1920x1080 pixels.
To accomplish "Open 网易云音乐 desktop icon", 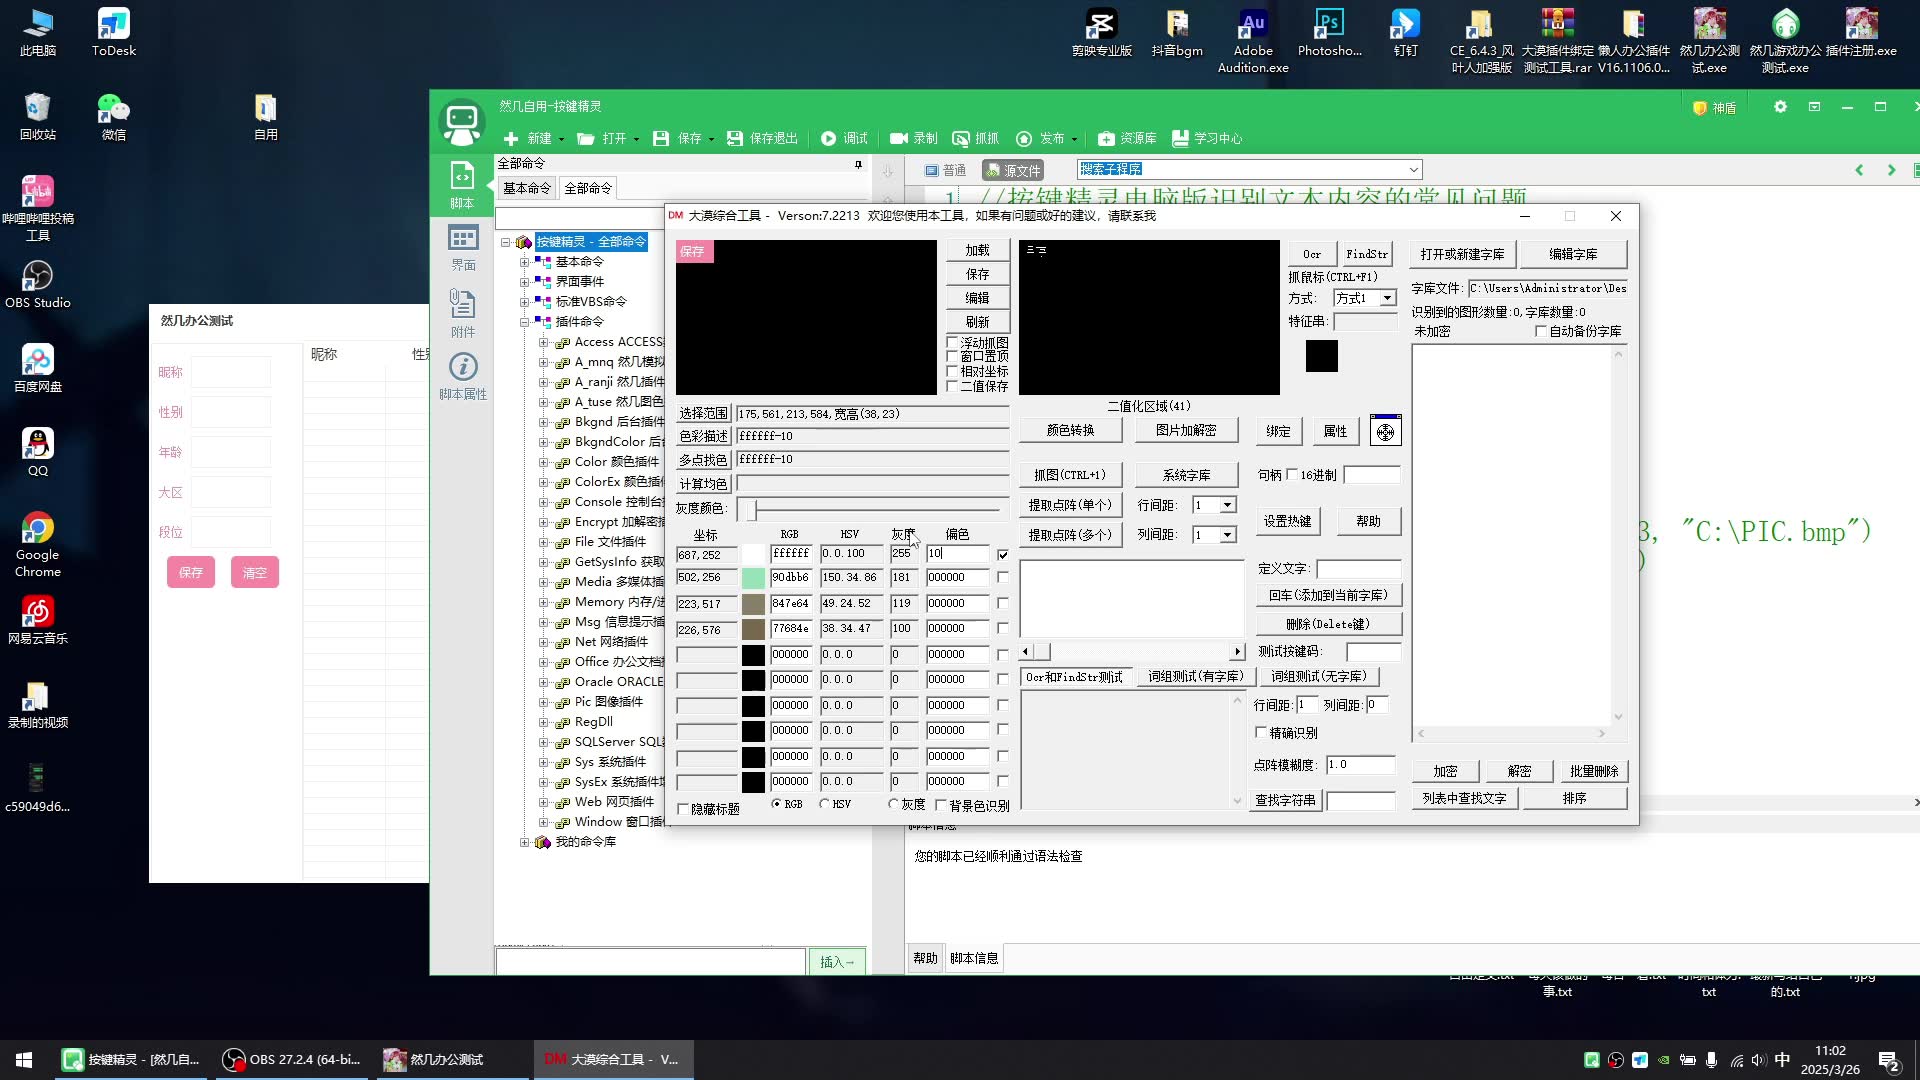I will click(x=38, y=620).
